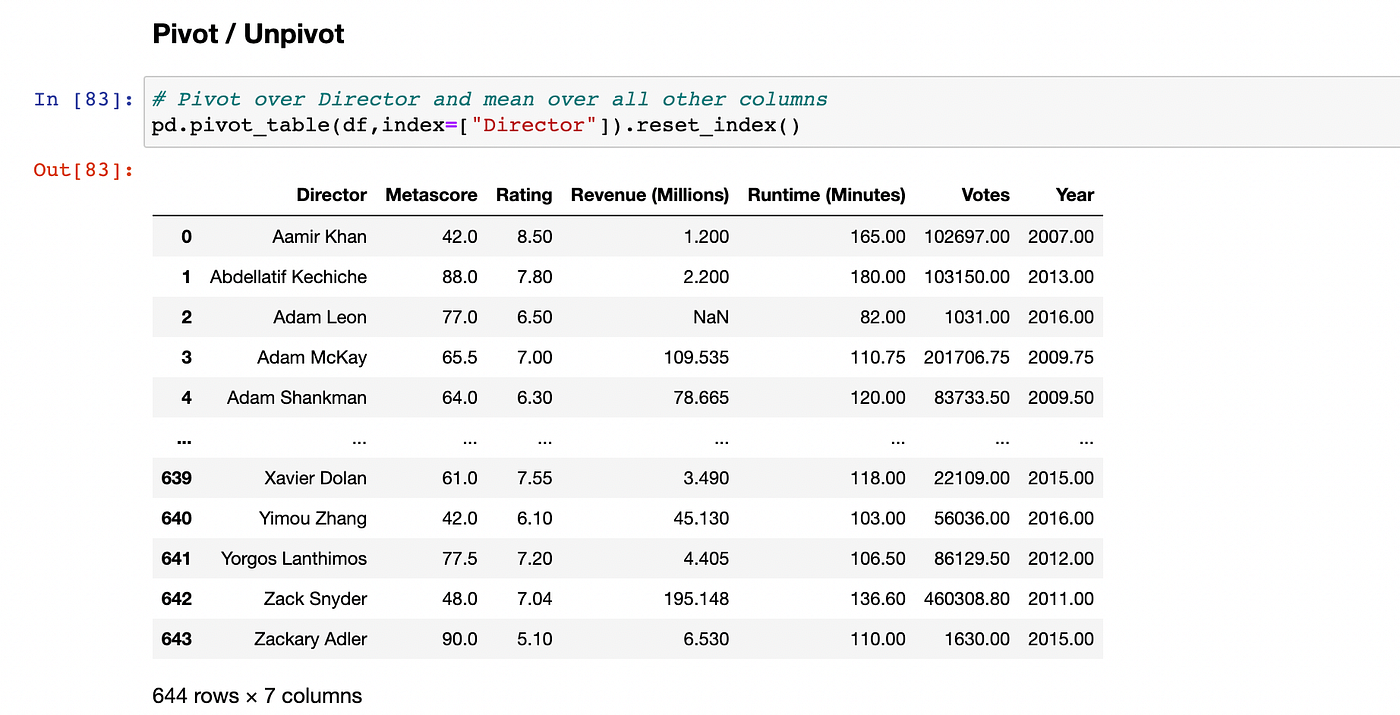Select the Metascore column header
This screenshot has height=715, width=1400.
point(431,195)
